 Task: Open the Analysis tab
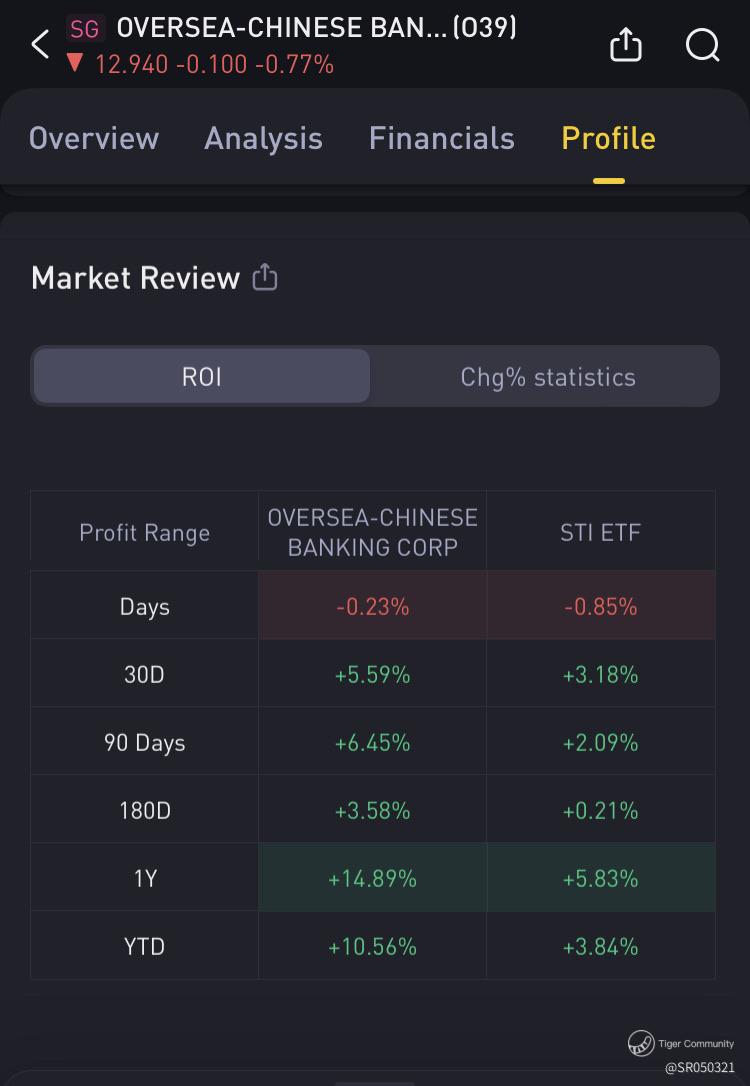tap(263, 138)
